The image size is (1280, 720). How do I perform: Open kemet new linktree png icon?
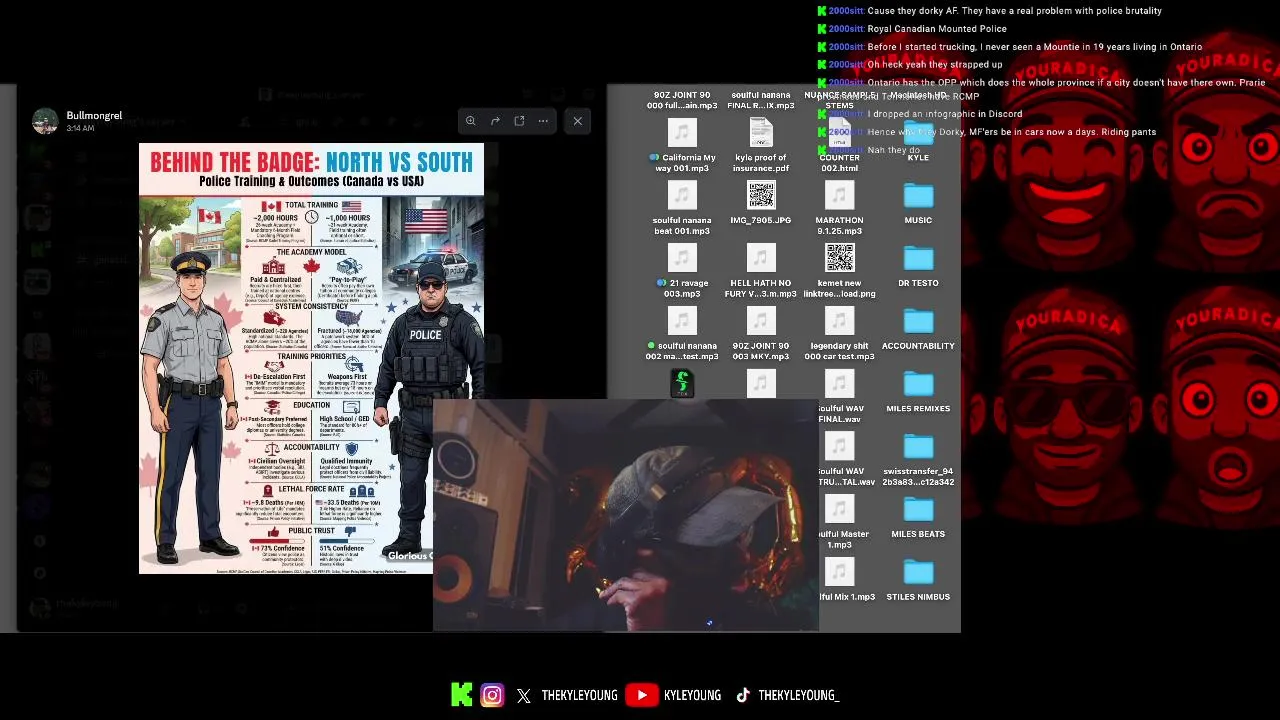click(839, 258)
